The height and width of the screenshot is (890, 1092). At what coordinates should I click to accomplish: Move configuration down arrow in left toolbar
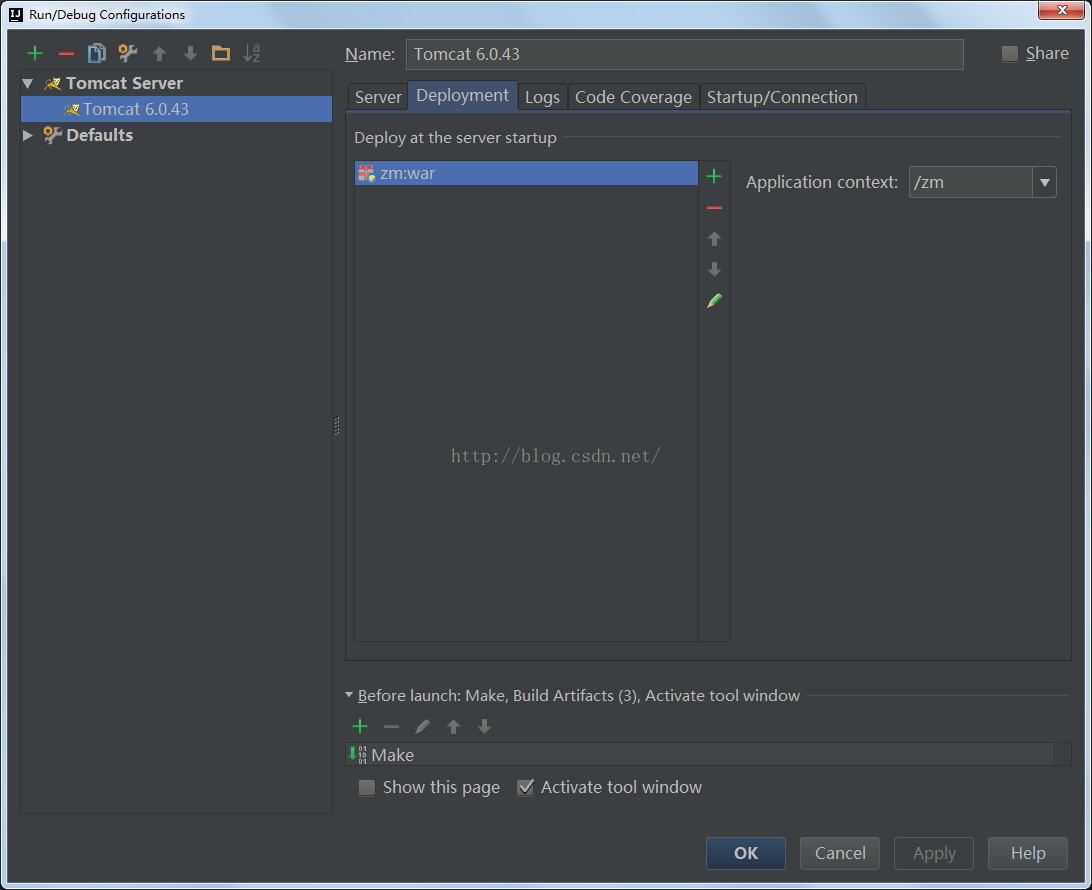(x=190, y=54)
